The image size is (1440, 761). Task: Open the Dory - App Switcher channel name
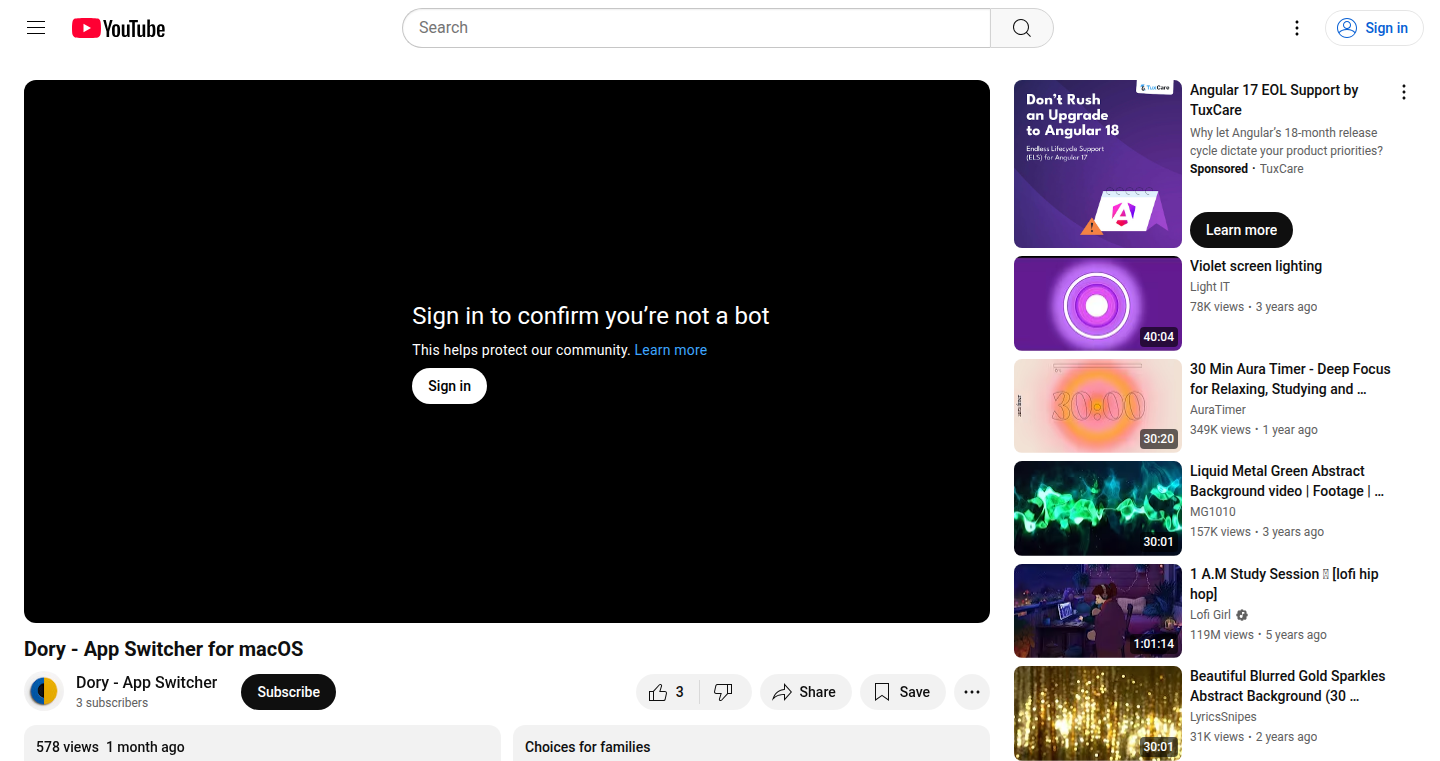click(146, 682)
